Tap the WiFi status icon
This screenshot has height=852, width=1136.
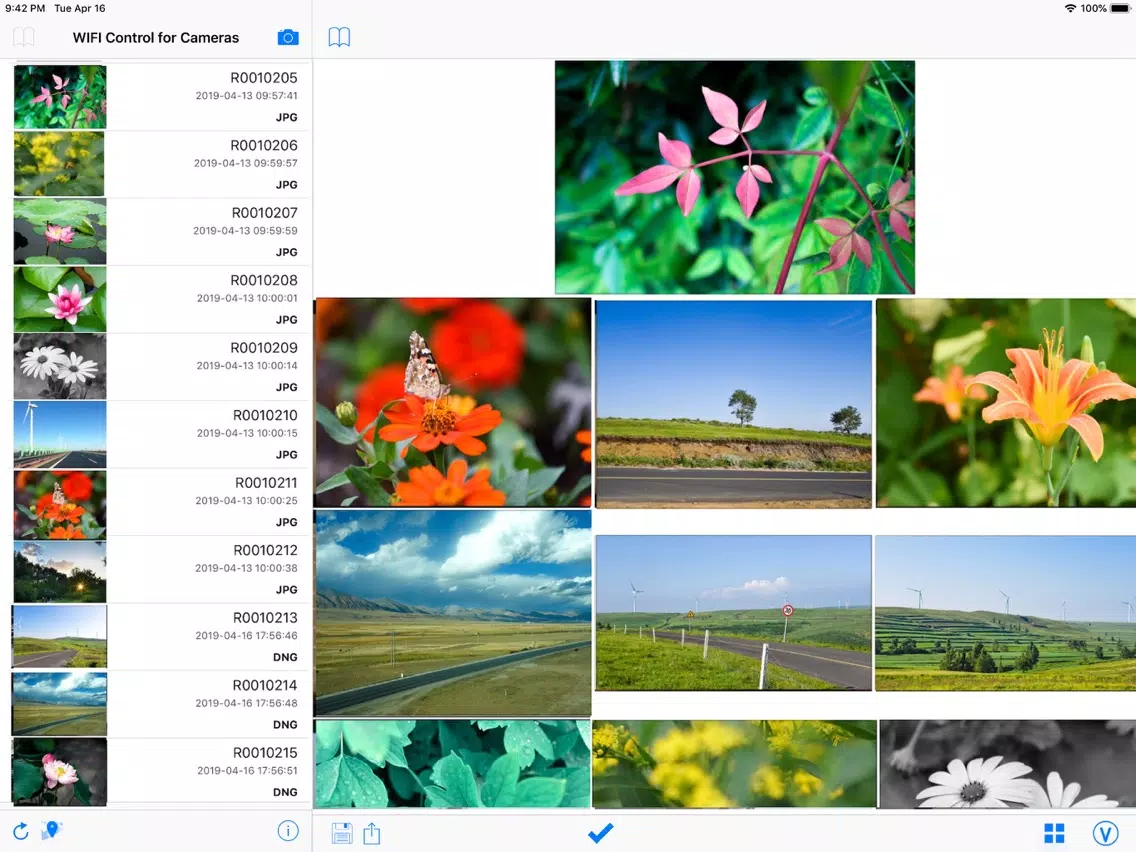(1070, 9)
